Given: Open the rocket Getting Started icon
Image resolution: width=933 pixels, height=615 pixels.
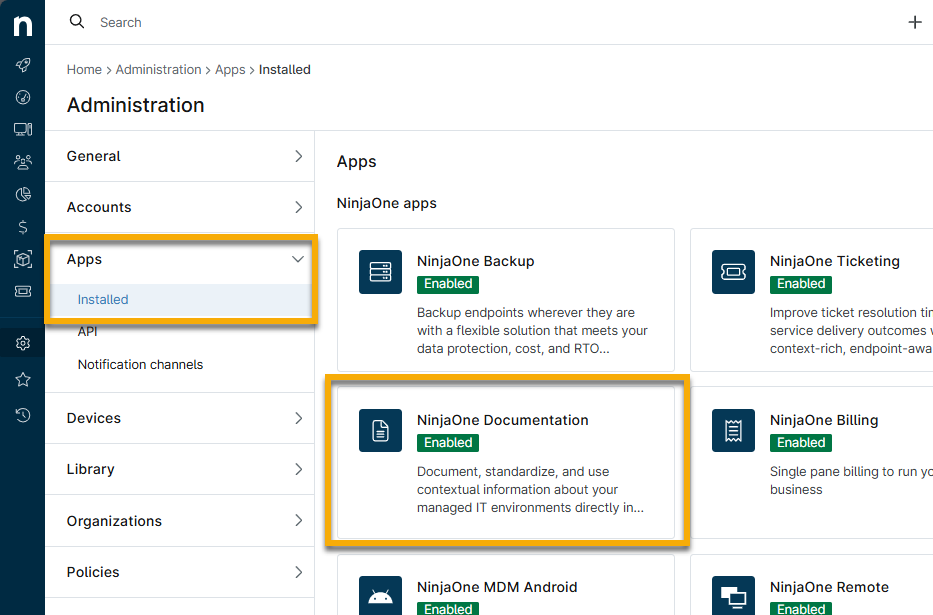Looking at the screenshot, I should click(23, 65).
